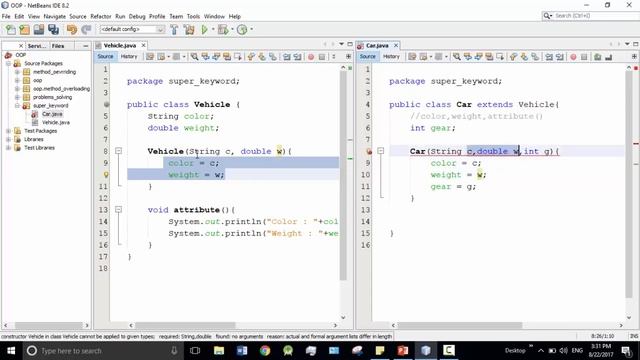Viewport: 640px width, 360px height.
Task: Click Start Macro Recording in Vehicle.java toolbar
Action: click(311, 57)
